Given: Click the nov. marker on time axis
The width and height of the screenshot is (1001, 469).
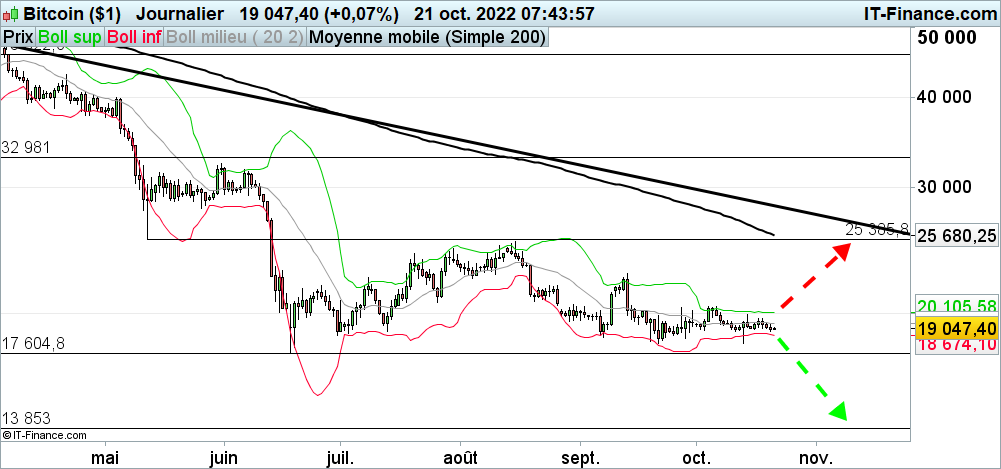Looking at the screenshot, I should (x=817, y=456).
